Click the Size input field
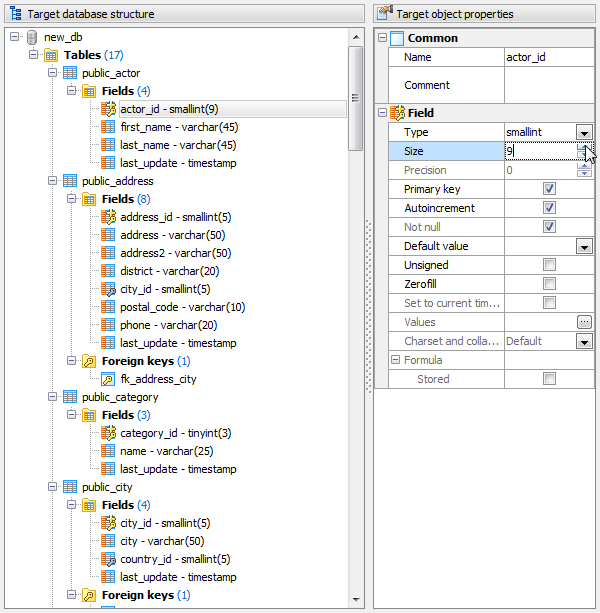 coord(540,151)
